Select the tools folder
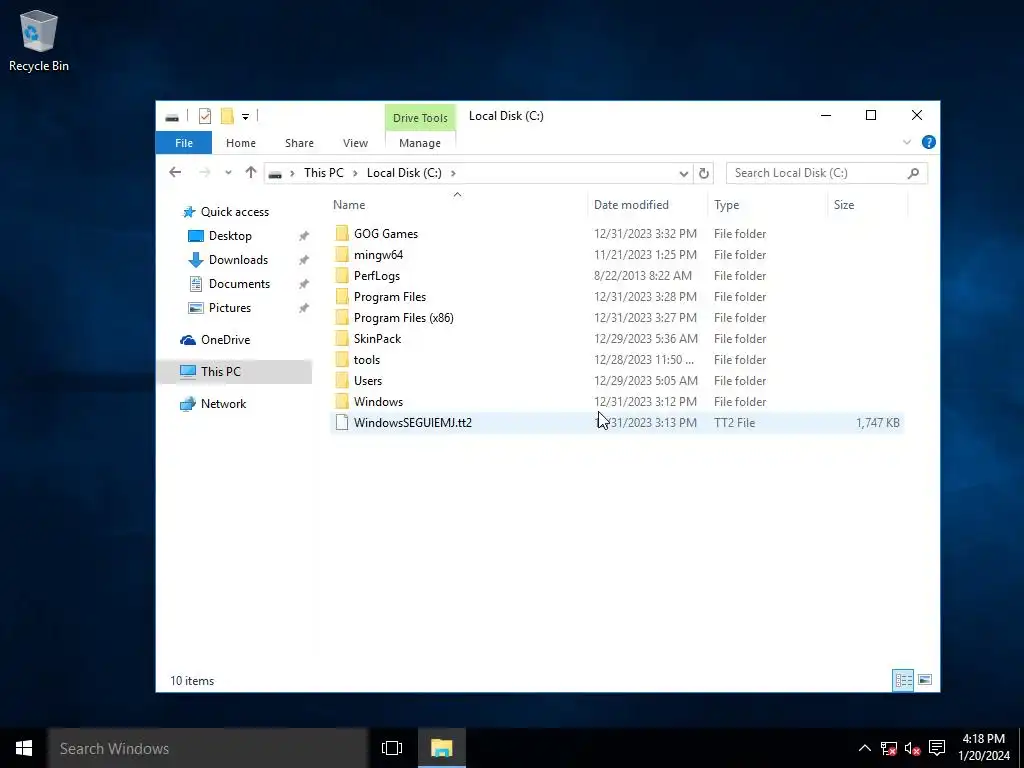 [366, 359]
